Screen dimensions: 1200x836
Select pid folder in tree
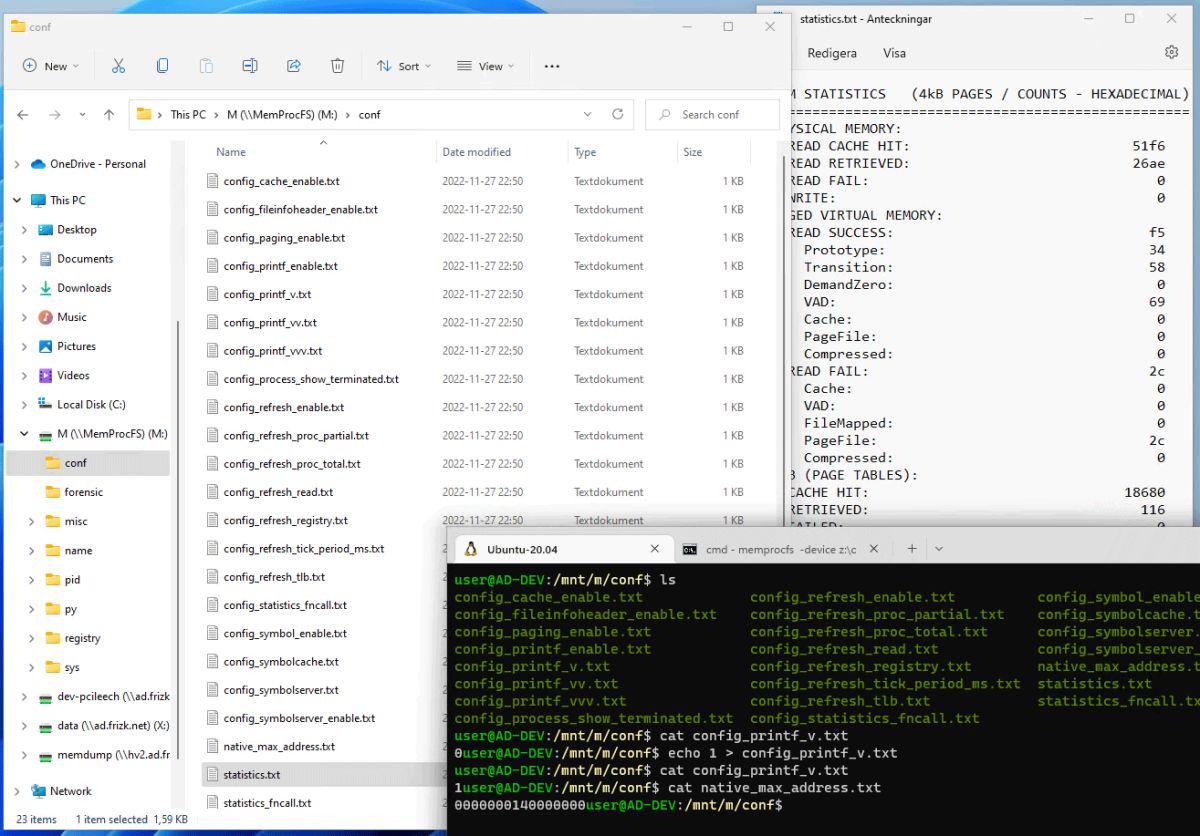coord(72,580)
